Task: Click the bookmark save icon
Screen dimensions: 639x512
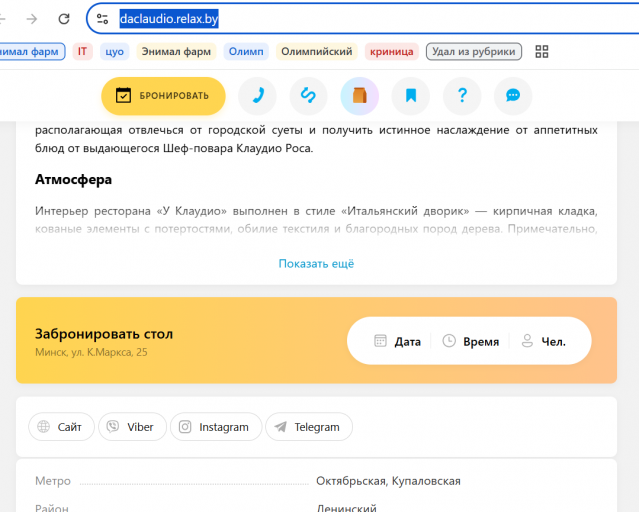Action: tap(411, 96)
